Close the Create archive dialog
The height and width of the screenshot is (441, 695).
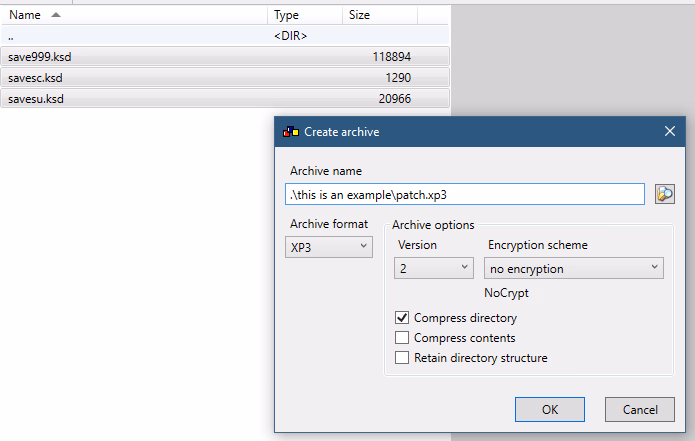(x=670, y=132)
